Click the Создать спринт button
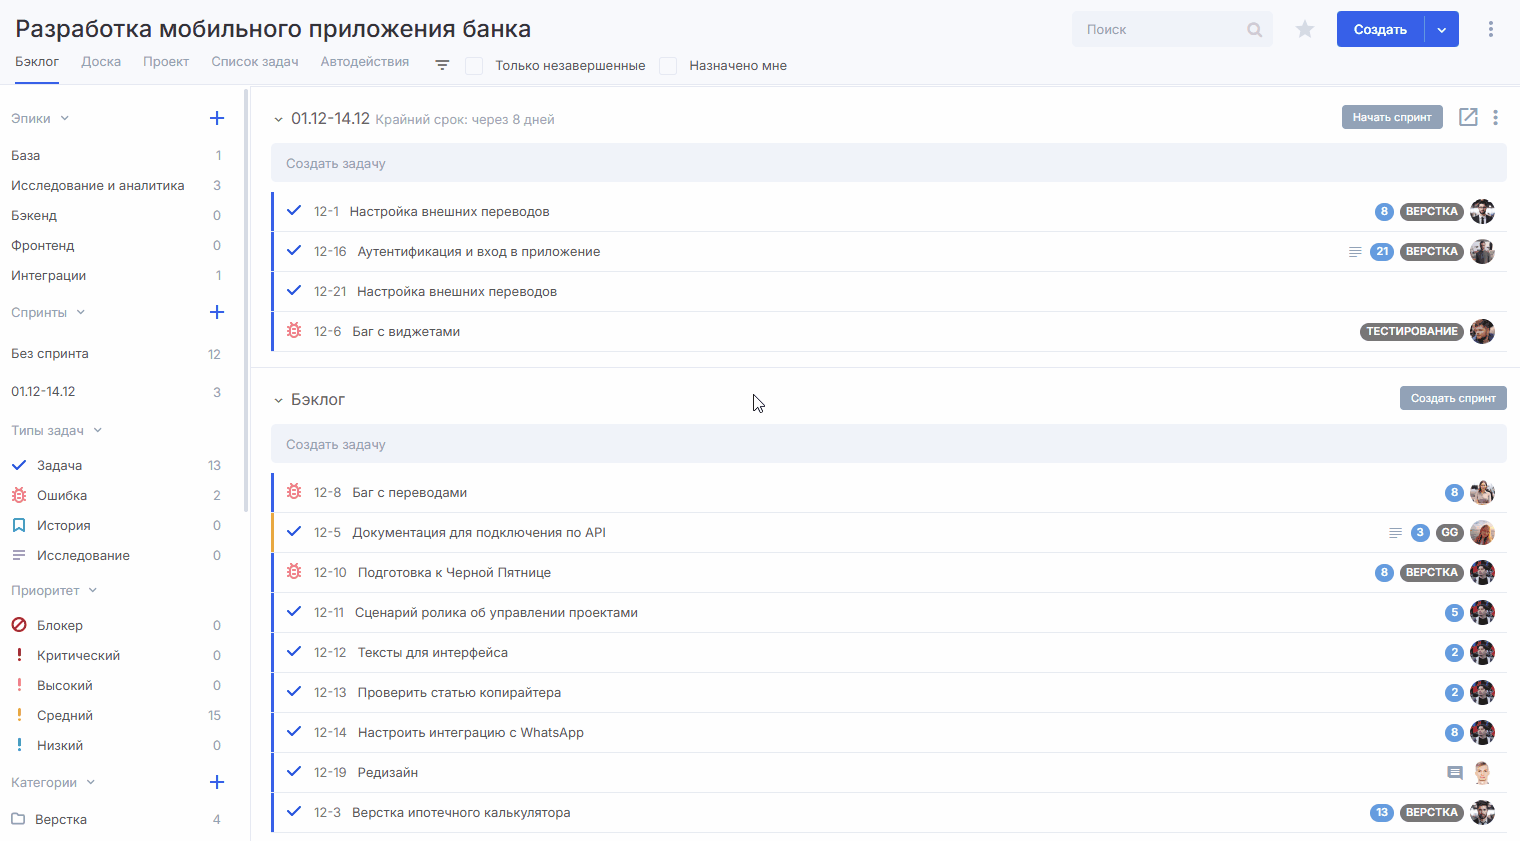This screenshot has width=1520, height=841. click(1452, 398)
